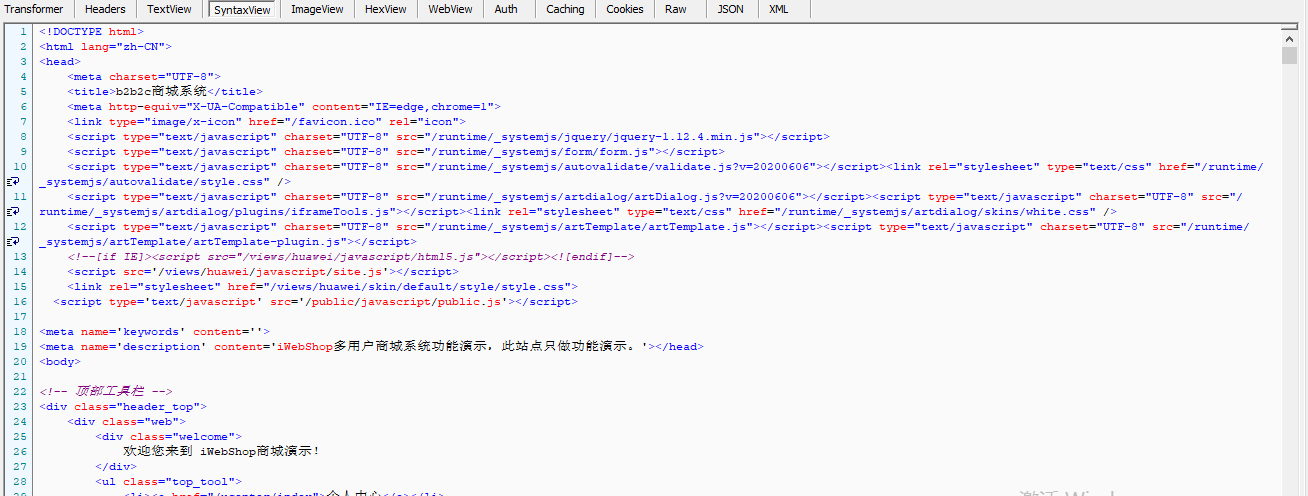Click the split-view handle above the scrollbar
Viewport: 1308px width, 496px height.
click(1290, 29)
